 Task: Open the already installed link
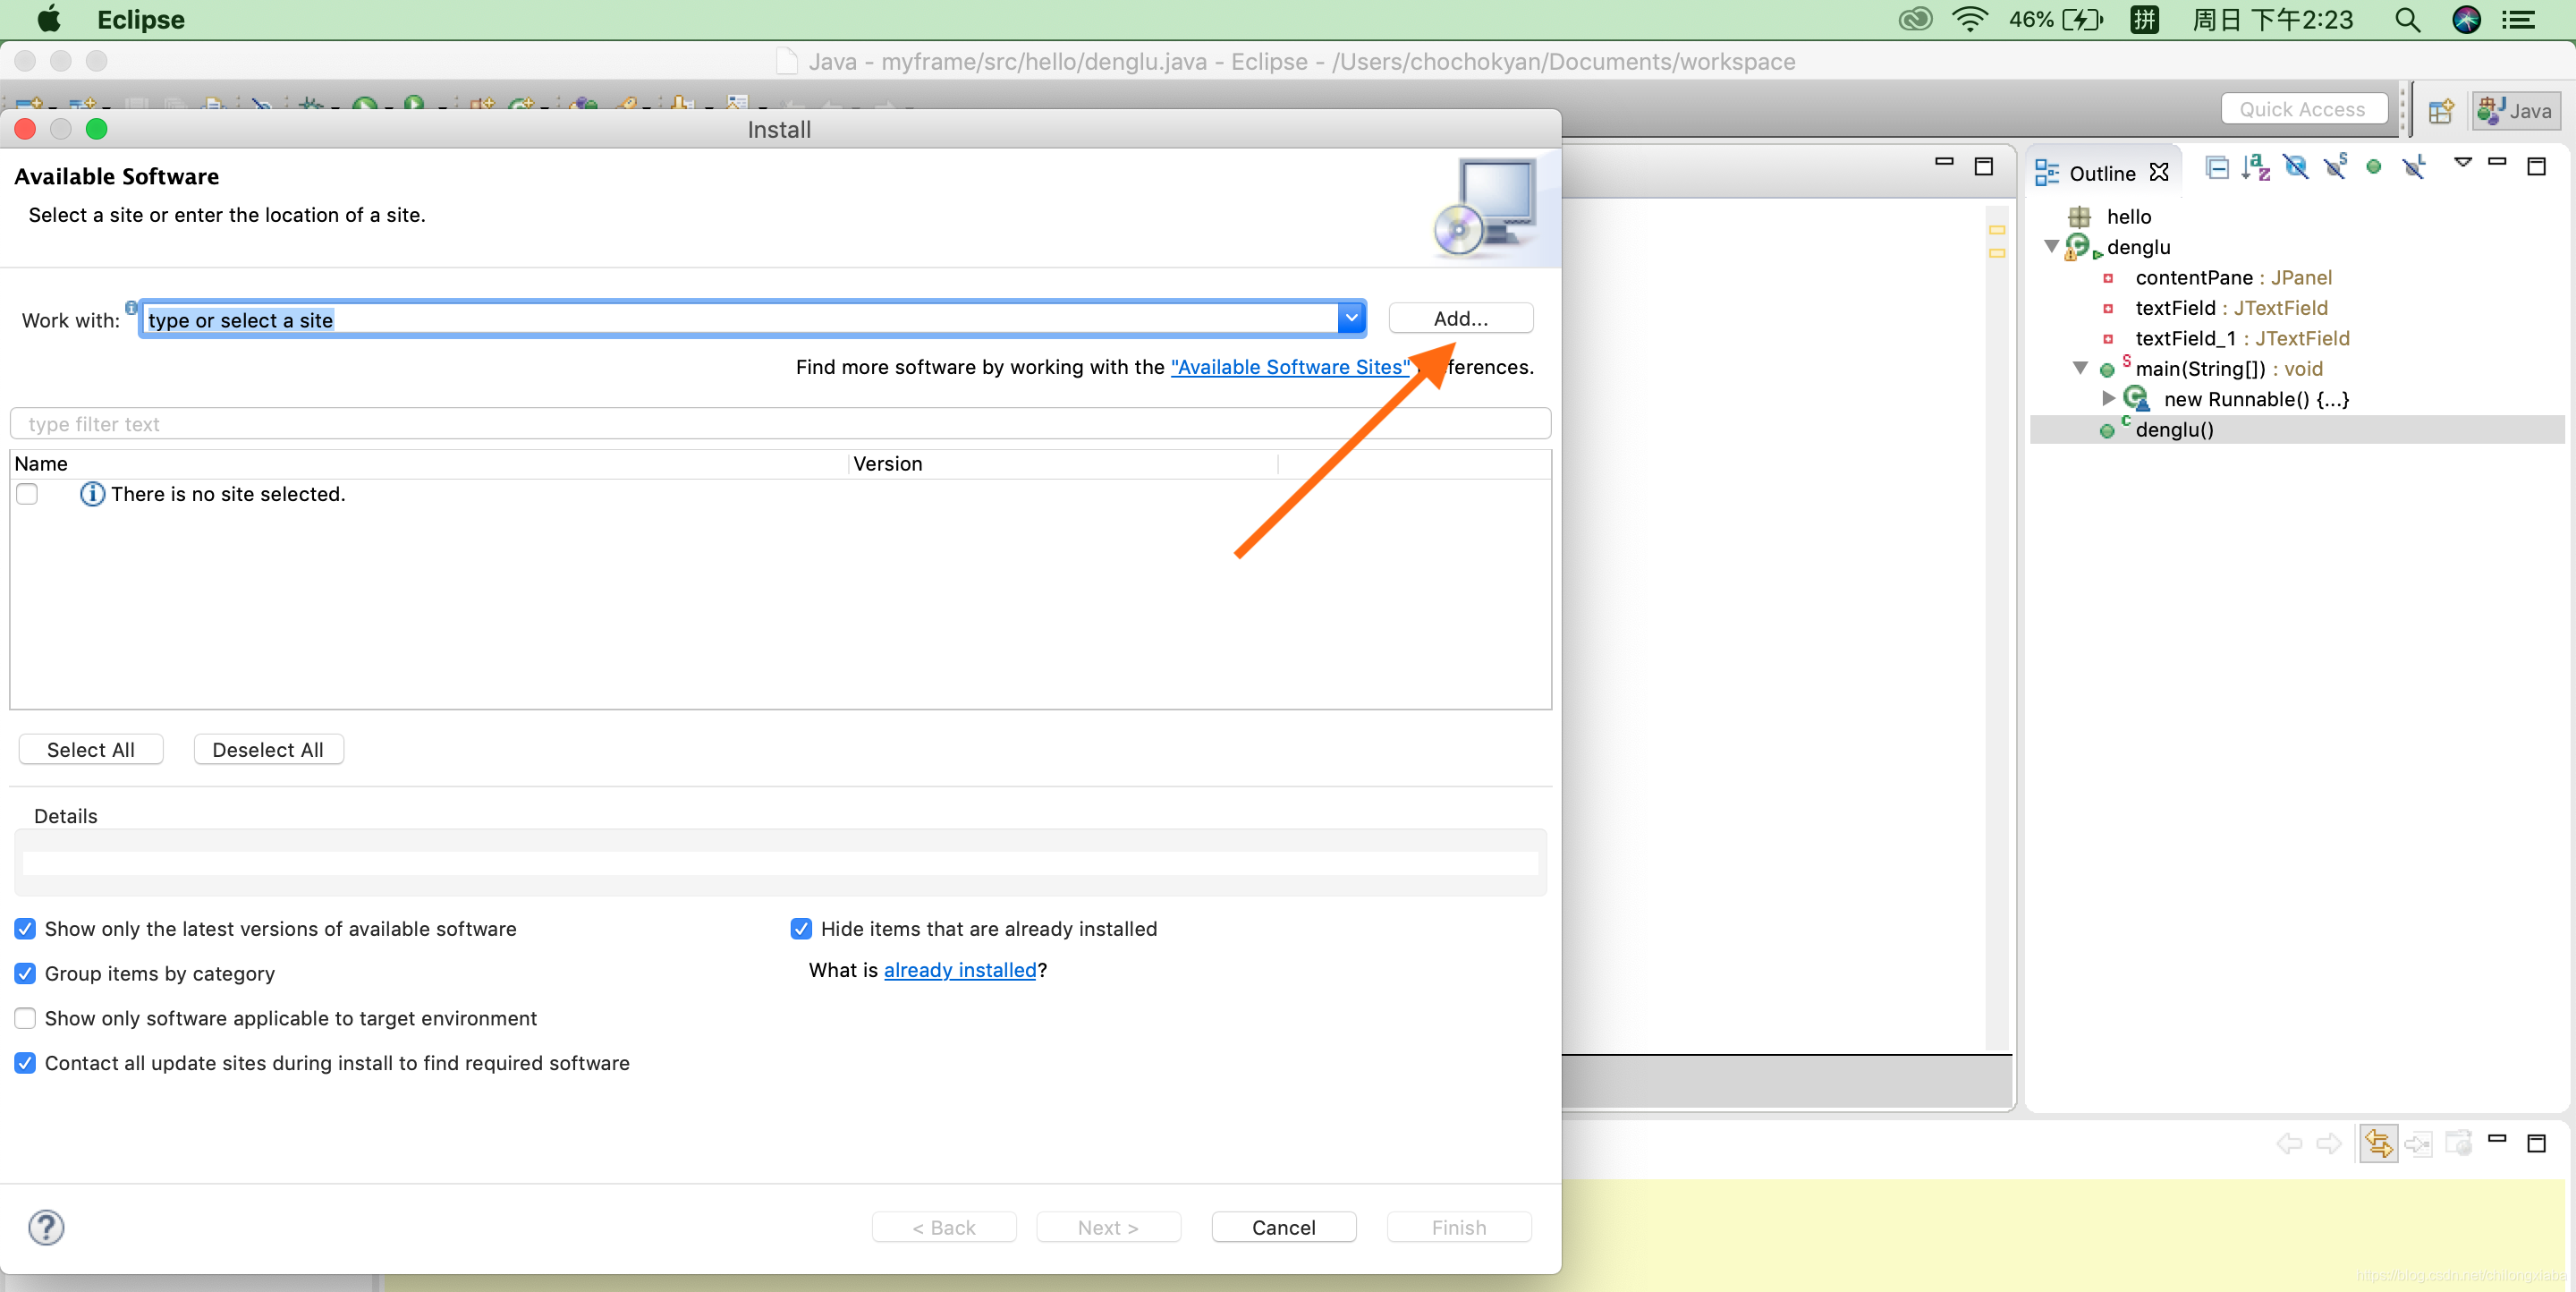[x=960, y=970]
